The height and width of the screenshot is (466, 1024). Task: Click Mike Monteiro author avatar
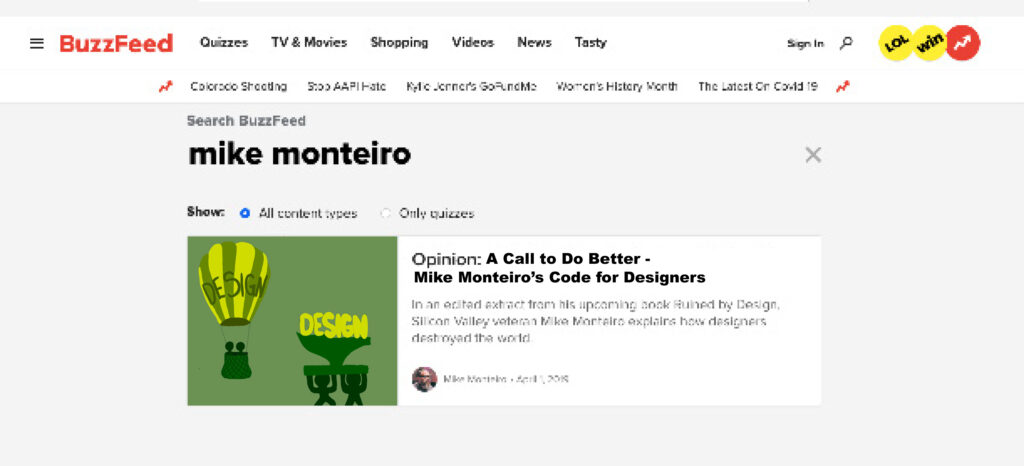click(424, 379)
